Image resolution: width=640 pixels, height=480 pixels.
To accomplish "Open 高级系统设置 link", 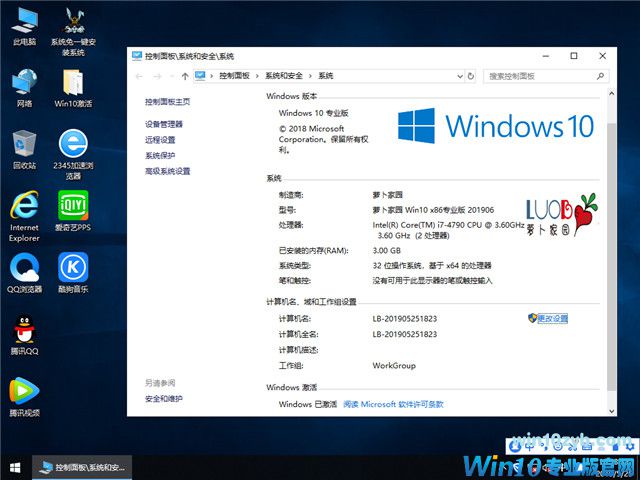I will (x=167, y=171).
